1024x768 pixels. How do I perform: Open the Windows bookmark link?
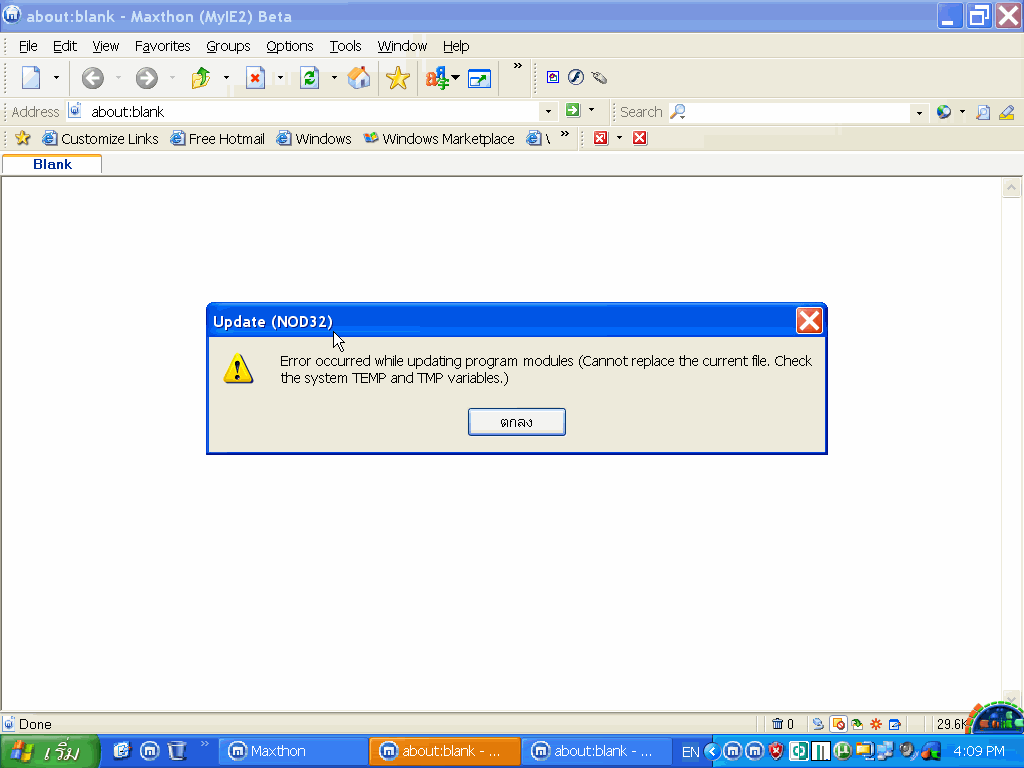[314, 138]
